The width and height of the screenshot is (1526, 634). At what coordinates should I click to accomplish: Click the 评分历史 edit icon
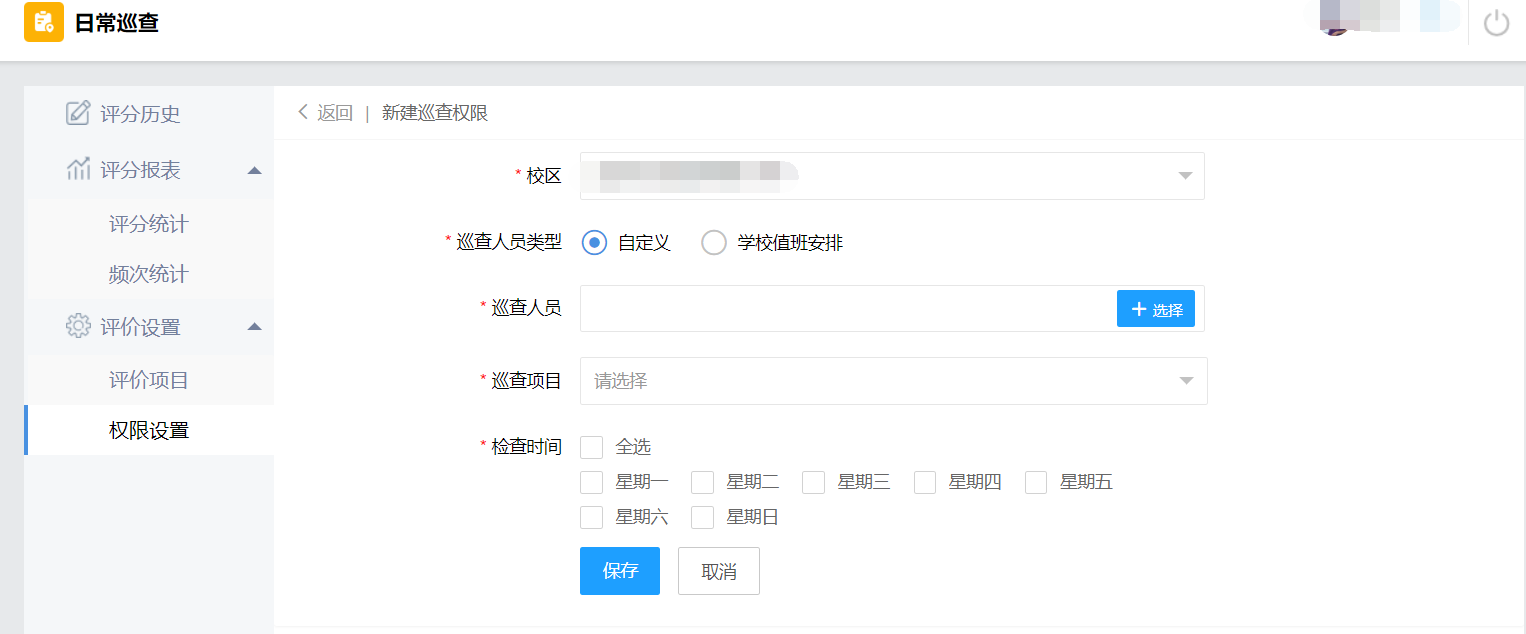(78, 114)
